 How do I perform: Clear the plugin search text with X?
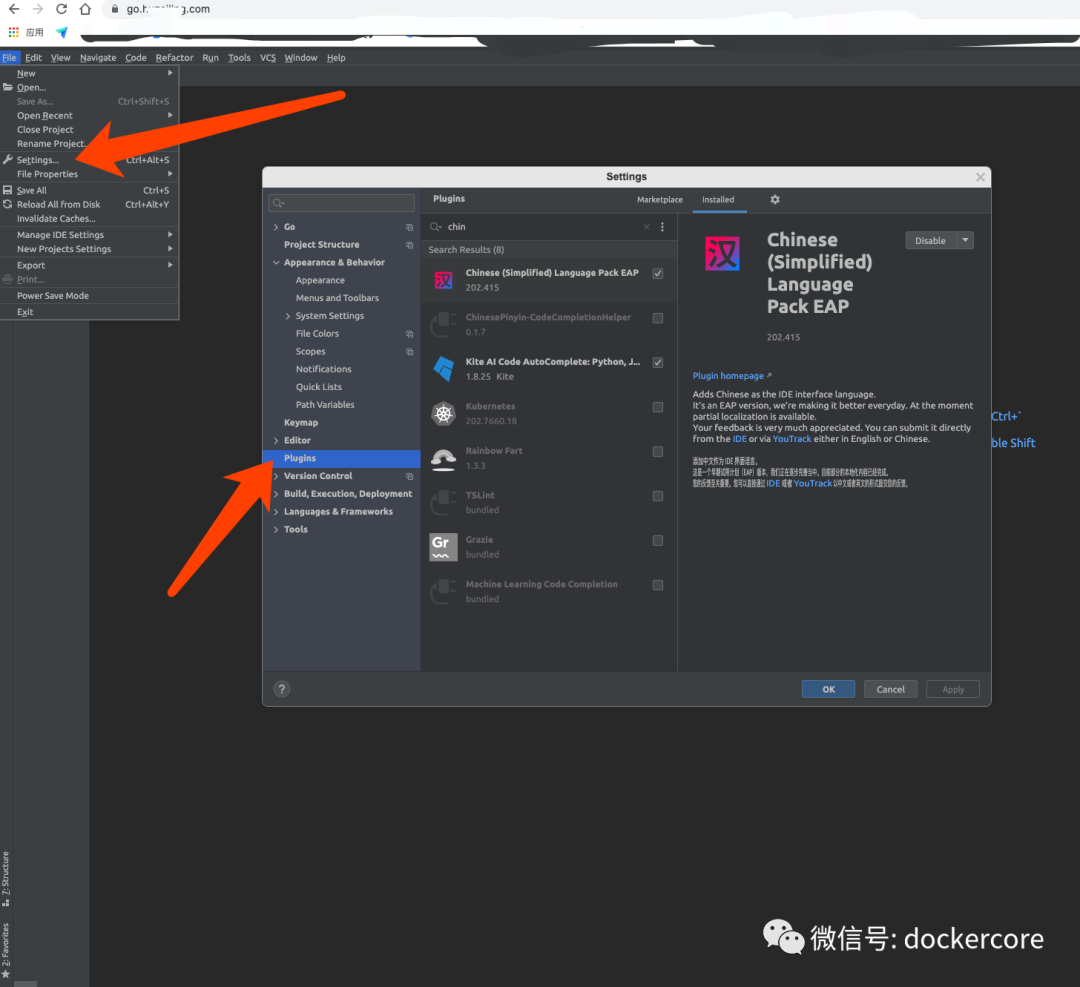tap(646, 227)
